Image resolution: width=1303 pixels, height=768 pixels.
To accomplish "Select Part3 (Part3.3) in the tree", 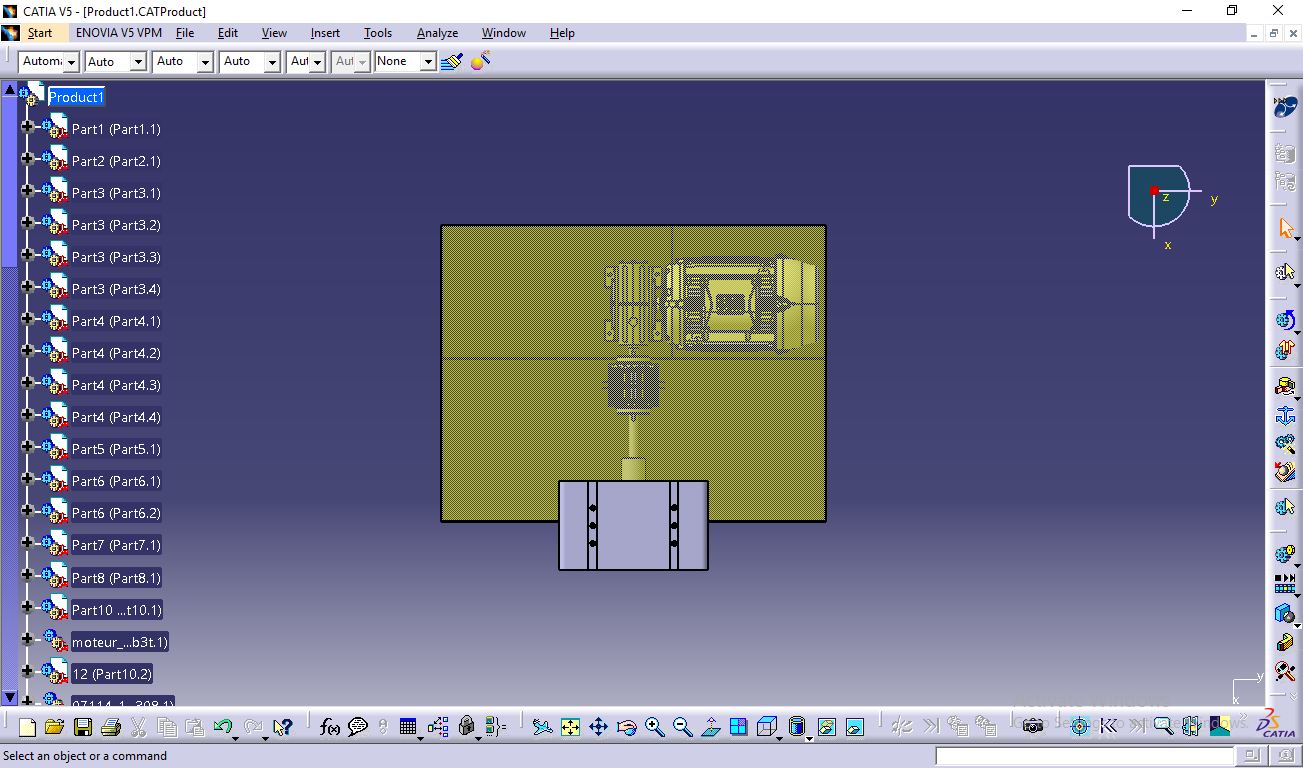I will (116, 257).
